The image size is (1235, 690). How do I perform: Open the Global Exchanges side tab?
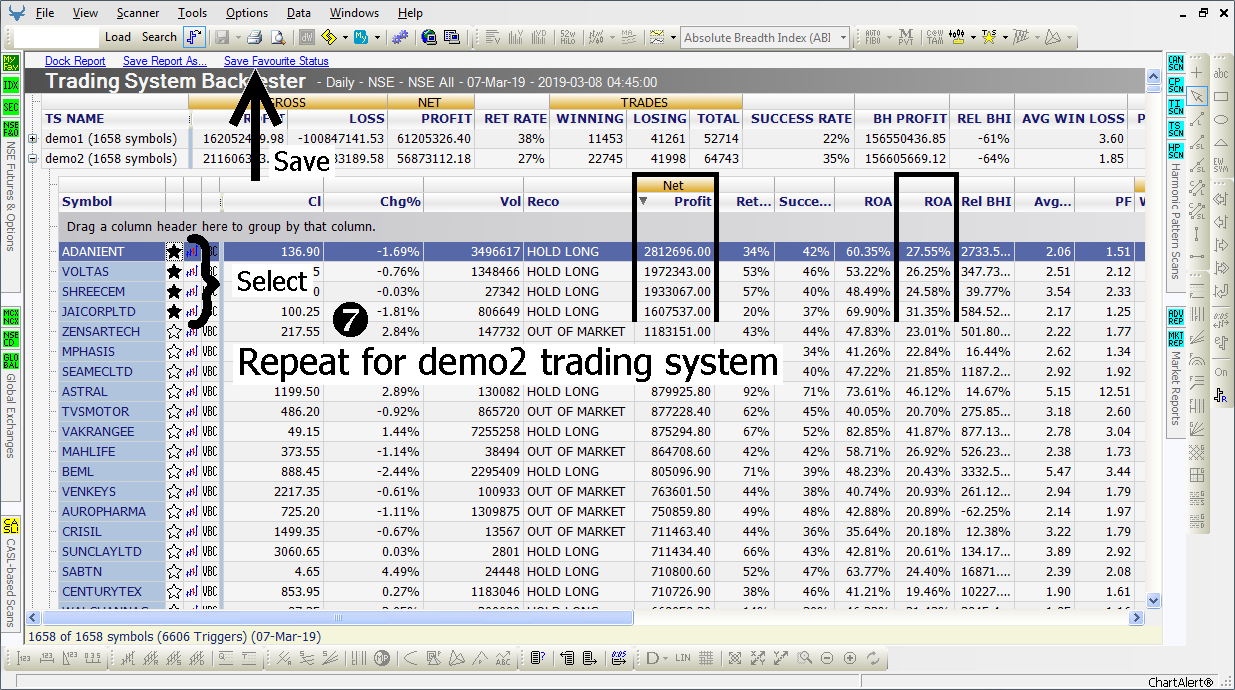[11, 416]
